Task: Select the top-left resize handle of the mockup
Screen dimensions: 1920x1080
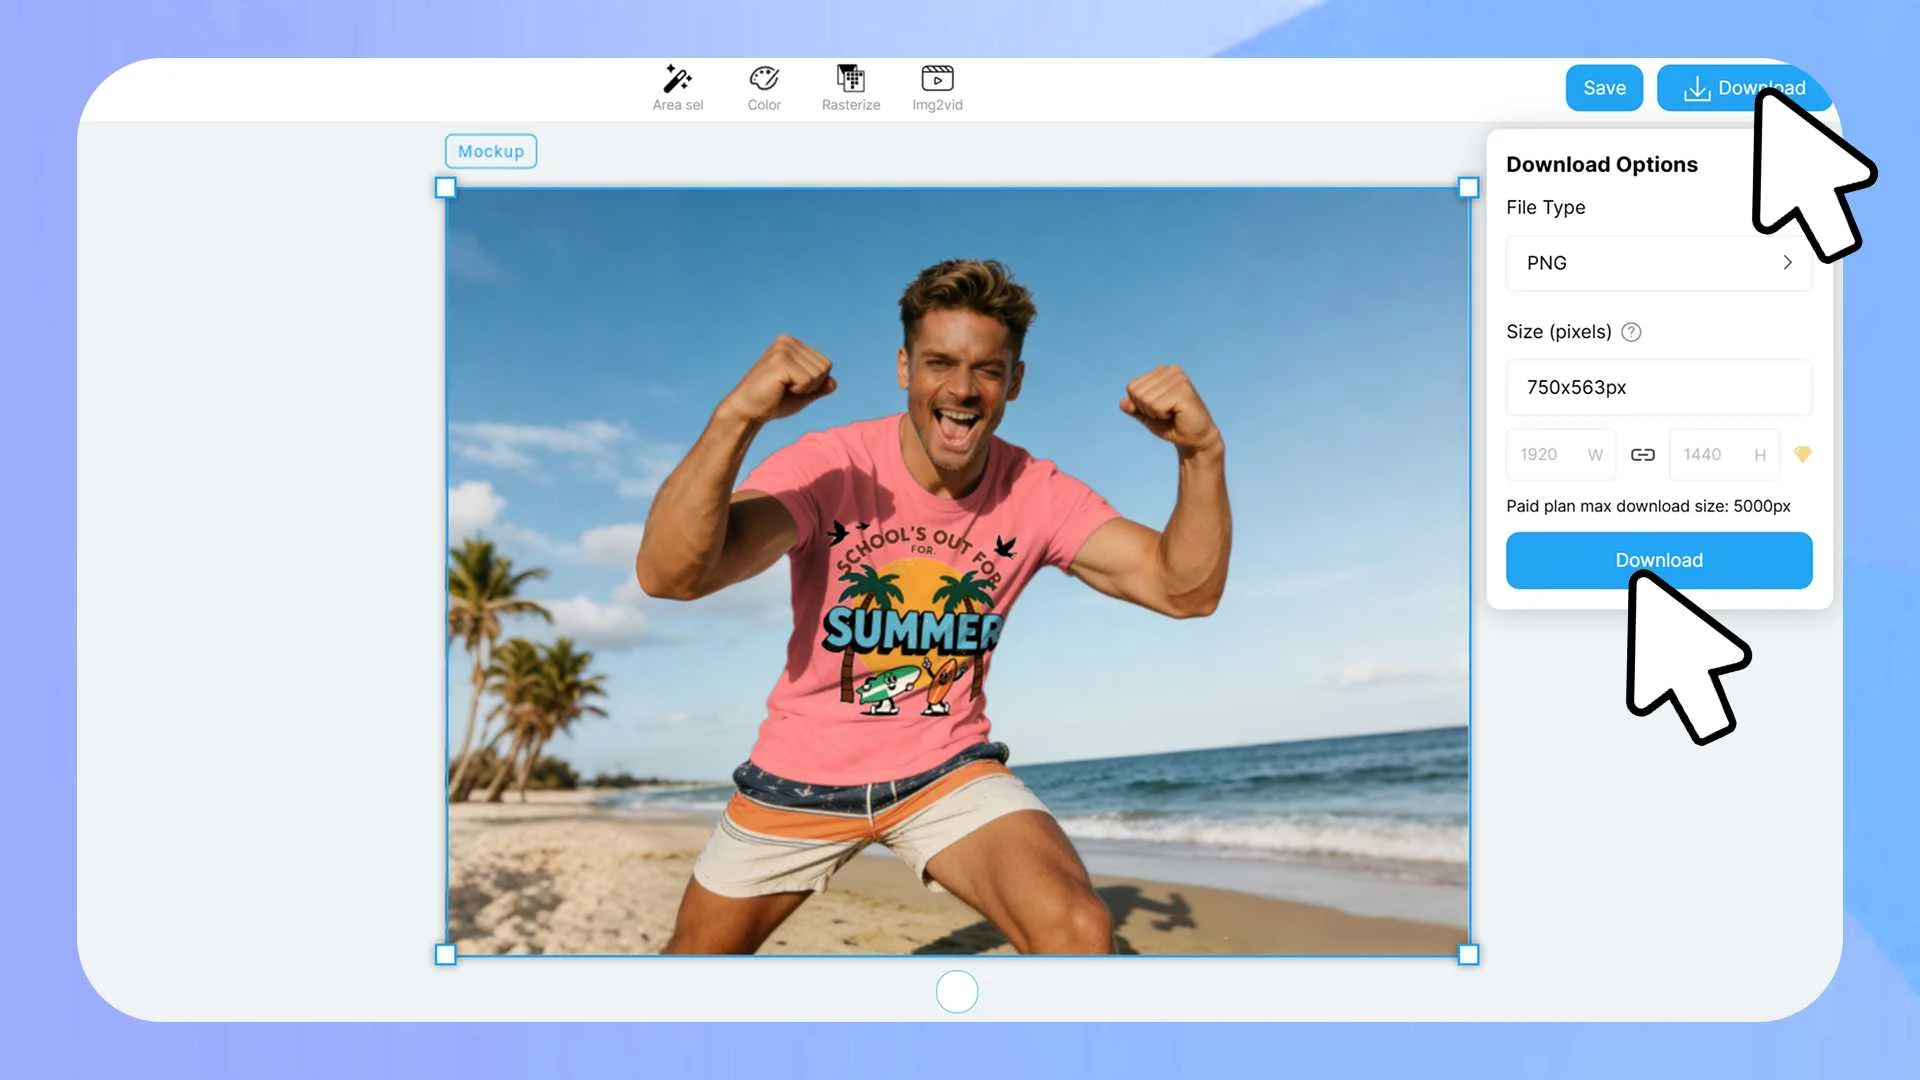Action: (446, 187)
